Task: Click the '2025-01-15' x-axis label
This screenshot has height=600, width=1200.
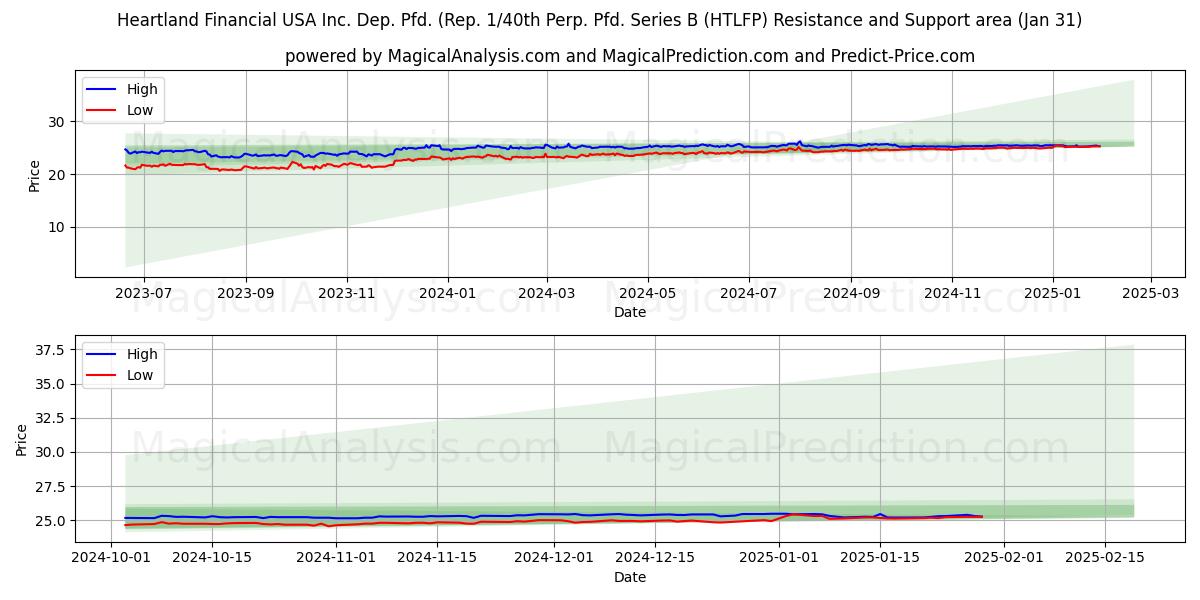Action: [880, 560]
